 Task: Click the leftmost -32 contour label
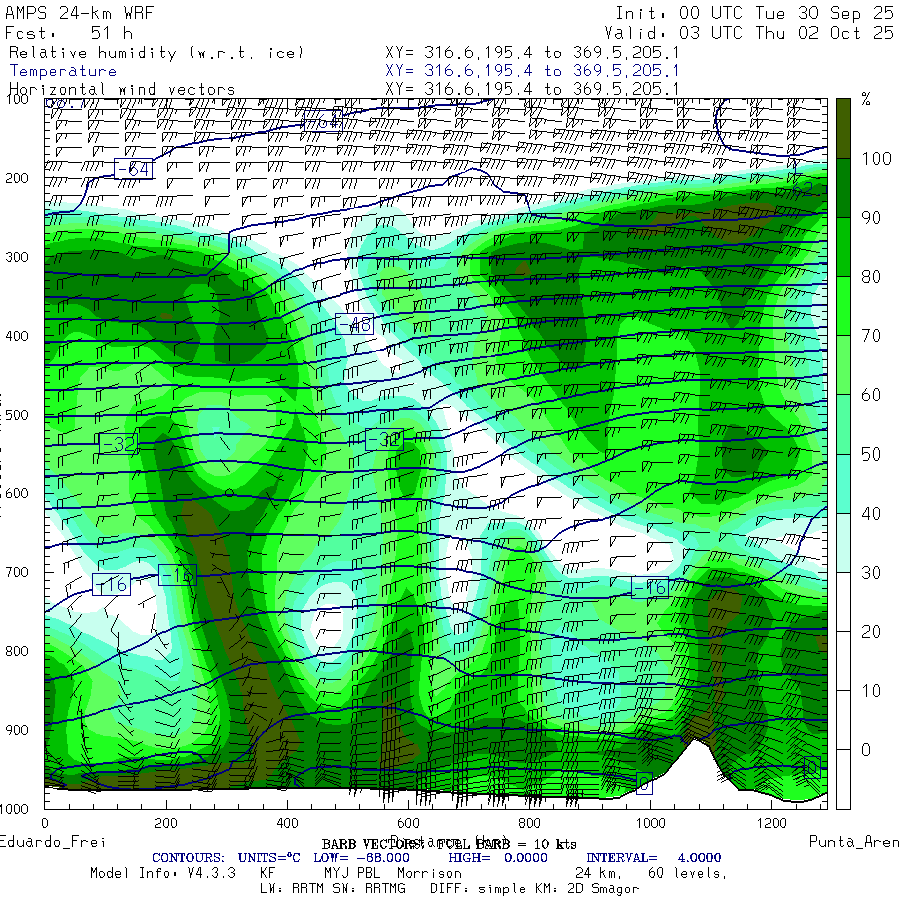tap(117, 444)
